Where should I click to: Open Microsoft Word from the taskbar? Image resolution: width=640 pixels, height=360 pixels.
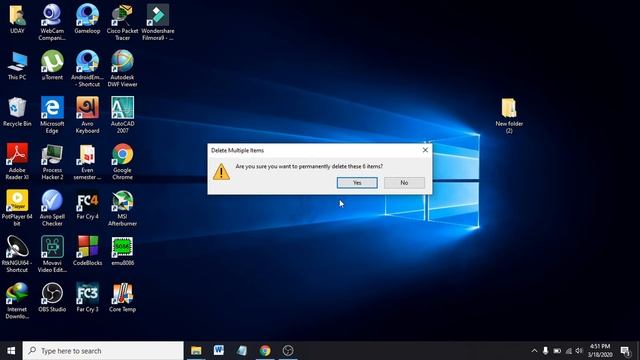(219, 351)
